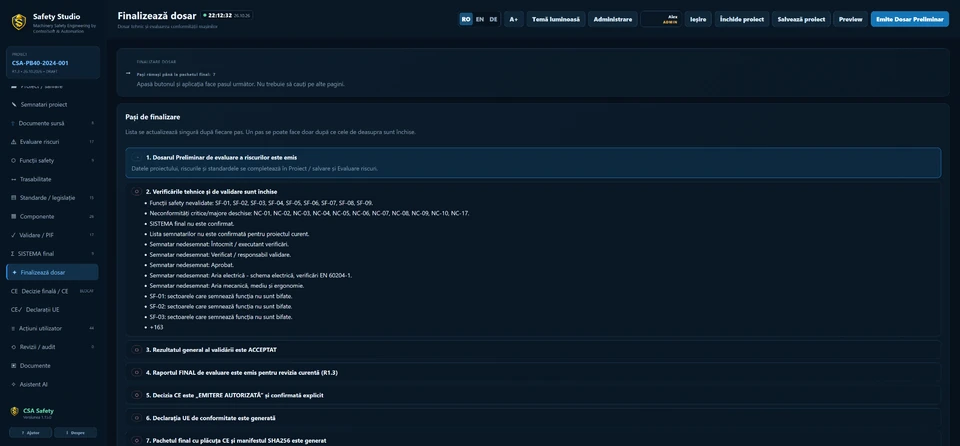Expand step 5 Decizia CE EMITERE AUTORIZATĂ

pyautogui.click(x=533, y=395)
